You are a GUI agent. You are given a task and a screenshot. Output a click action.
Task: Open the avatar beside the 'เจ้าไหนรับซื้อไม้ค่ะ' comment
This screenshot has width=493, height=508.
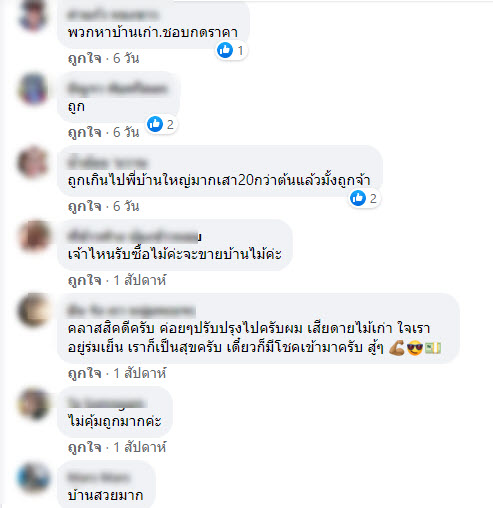[33, 236]
